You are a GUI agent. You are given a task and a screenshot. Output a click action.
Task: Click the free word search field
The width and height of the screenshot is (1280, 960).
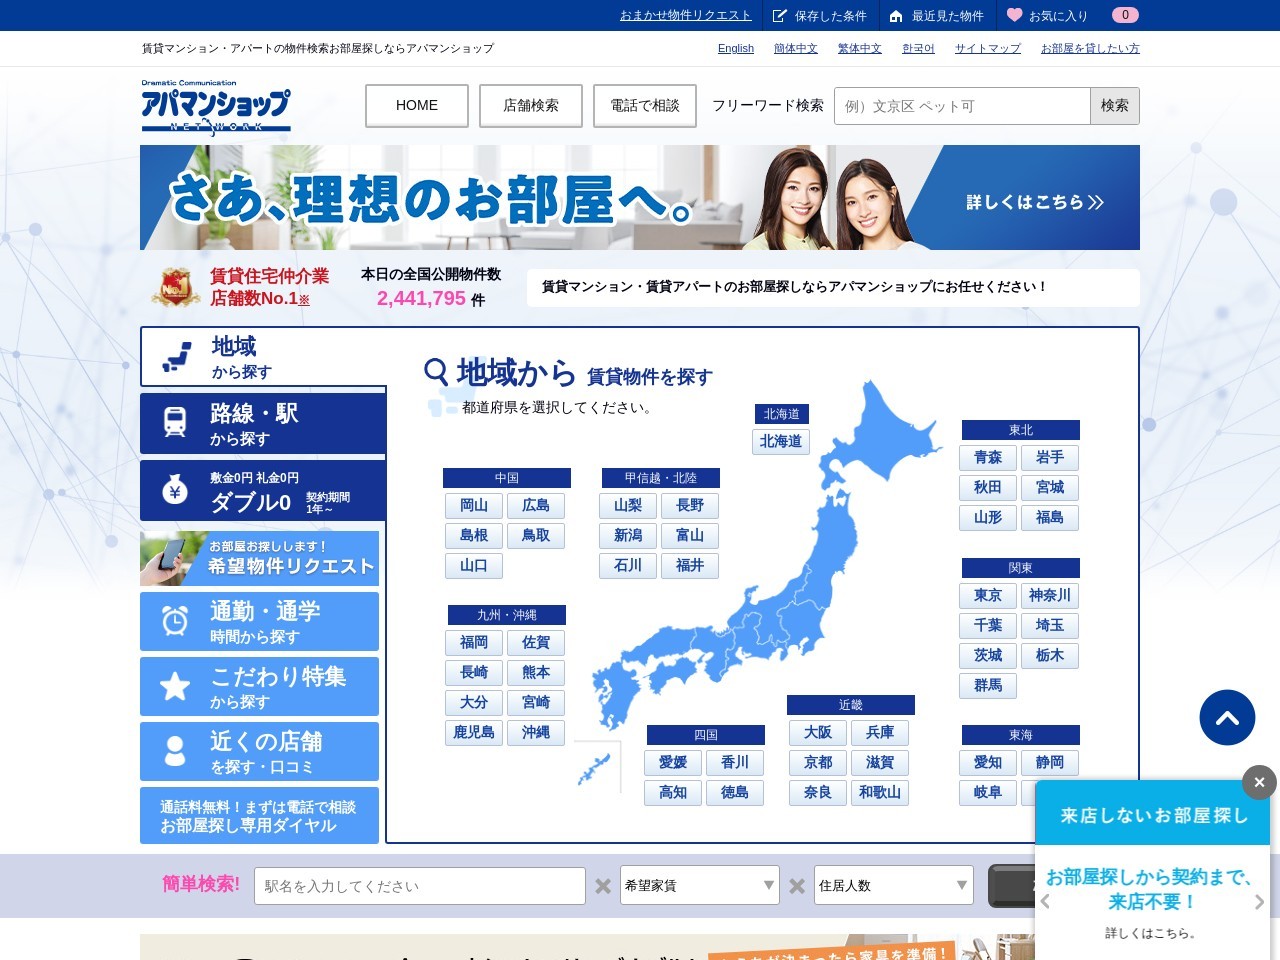tap(962, 106)
